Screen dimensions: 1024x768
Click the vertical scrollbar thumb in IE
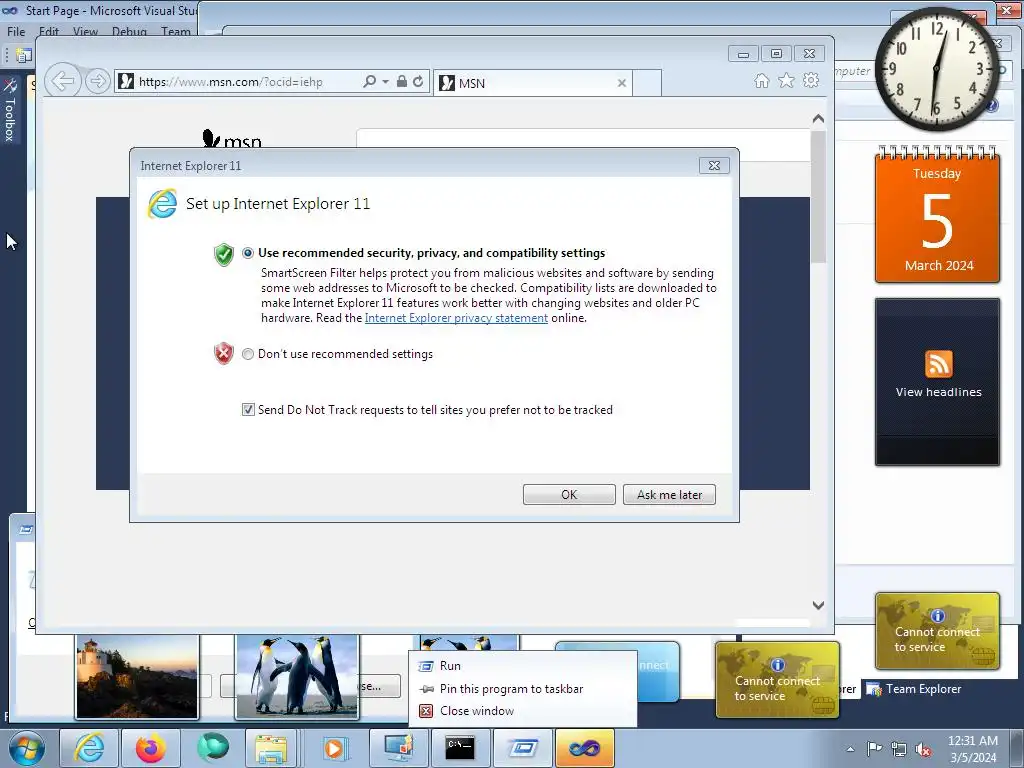pos(818,196)
